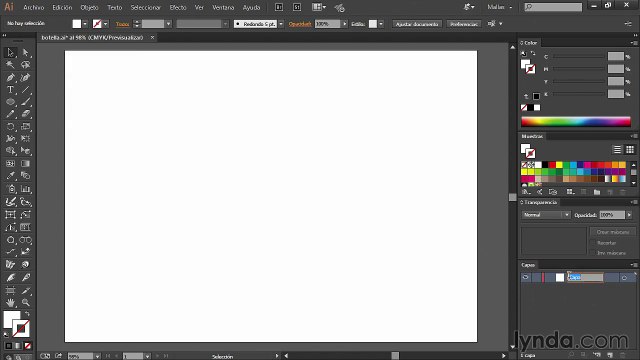The image size is (640, 360).
Task: Open the Ventana menu
Action: pos(223,7)
